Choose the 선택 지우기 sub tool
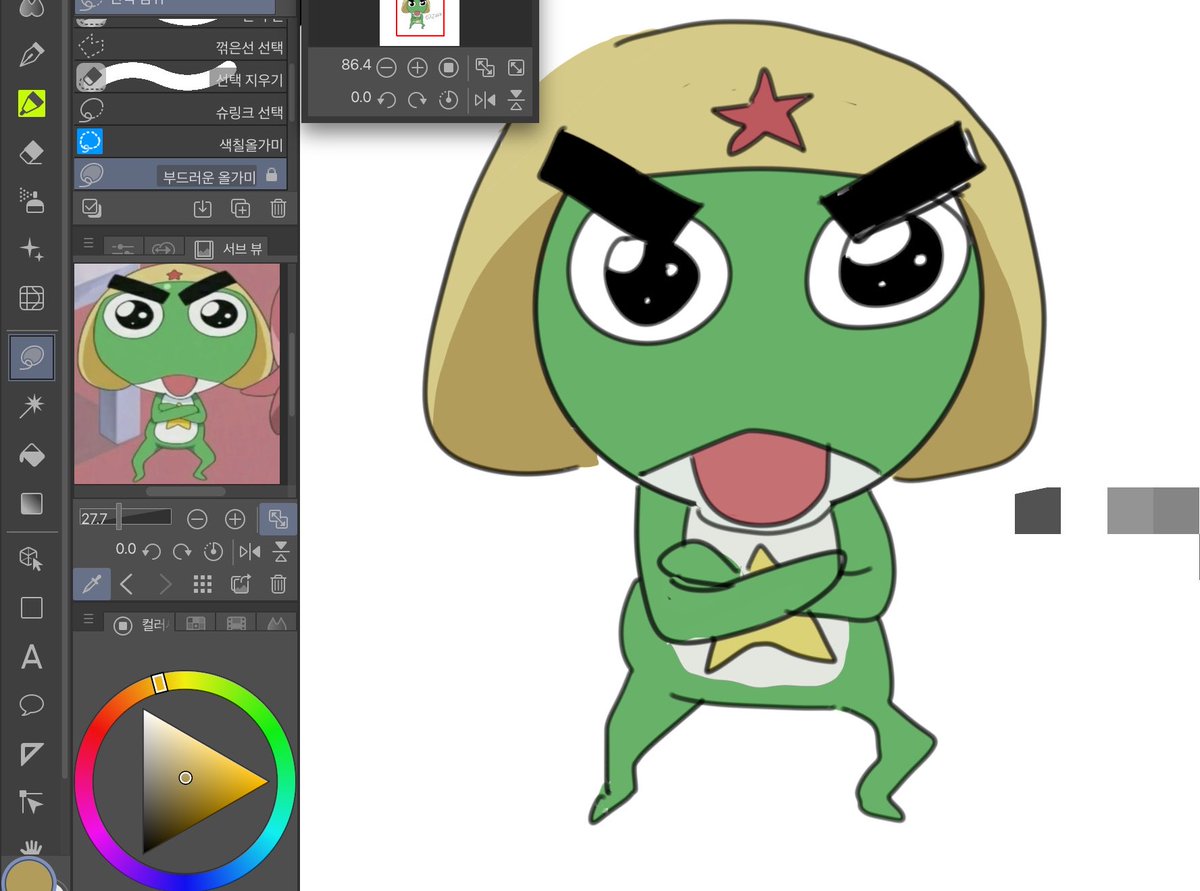The height and width of the screenshot is (891, 1200). tap(181, 78)
